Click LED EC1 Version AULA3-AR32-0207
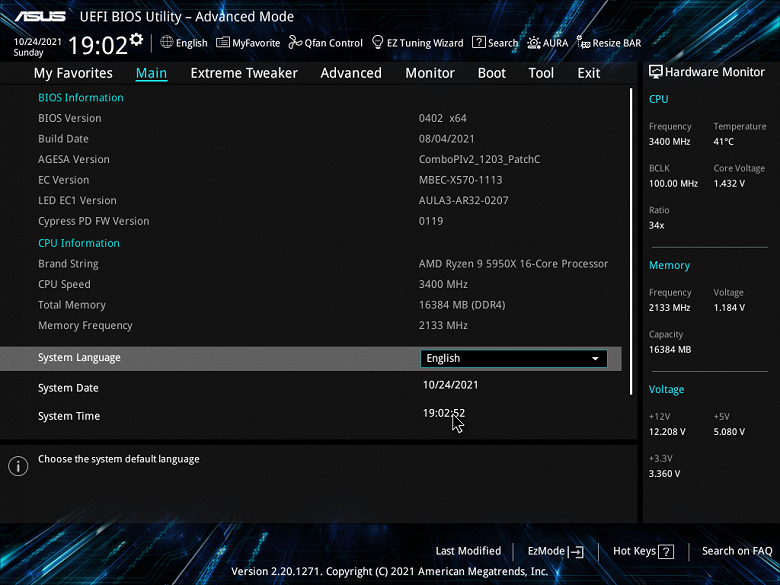This screenshot has height=585, width=780. (464, 200)
